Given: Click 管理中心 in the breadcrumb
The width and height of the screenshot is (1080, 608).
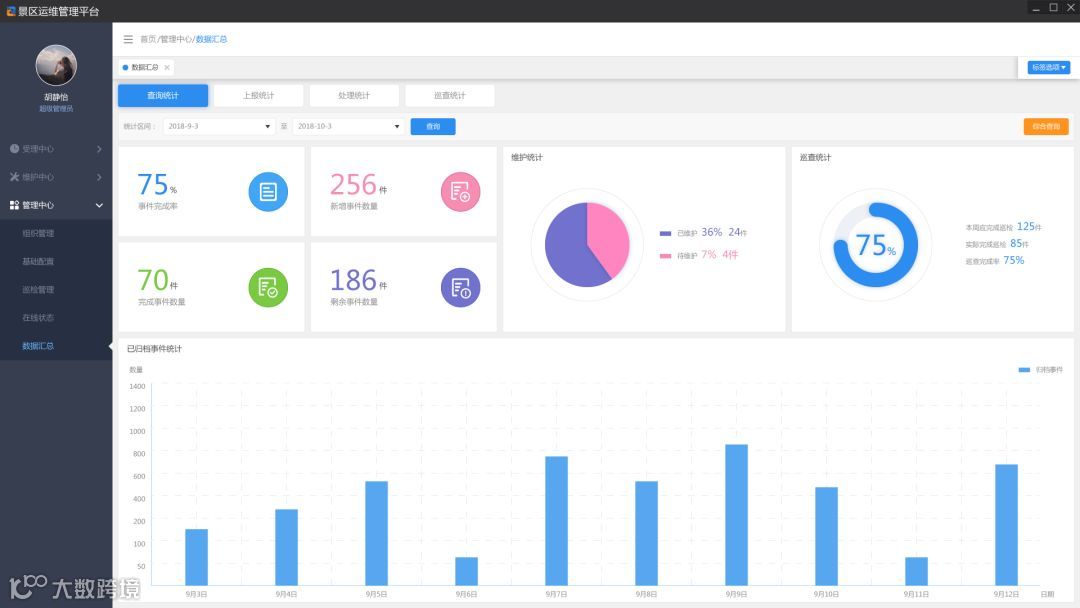Looking at the screenshot, I should pos(176,39).
